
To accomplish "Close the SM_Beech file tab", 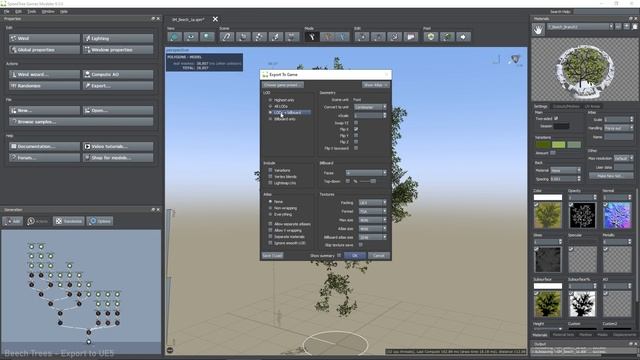I will point(215,19).
